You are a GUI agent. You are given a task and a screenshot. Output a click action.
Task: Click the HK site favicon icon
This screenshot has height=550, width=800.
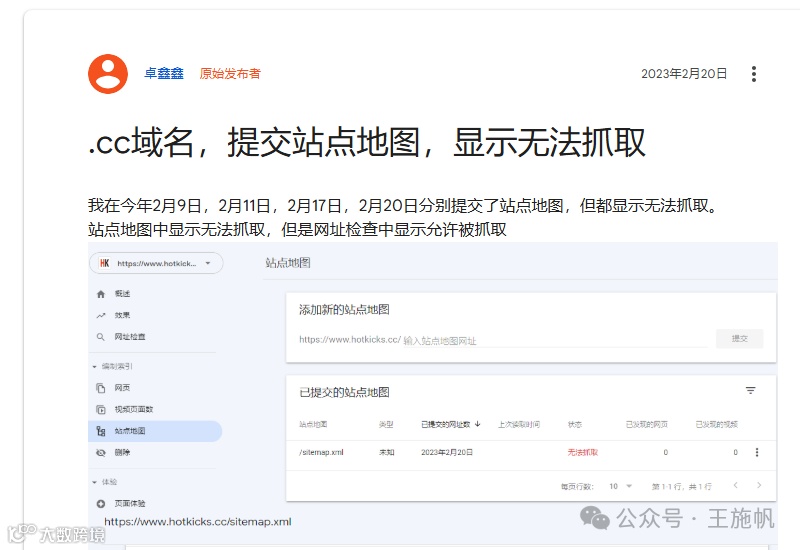[x=105, y=263]
